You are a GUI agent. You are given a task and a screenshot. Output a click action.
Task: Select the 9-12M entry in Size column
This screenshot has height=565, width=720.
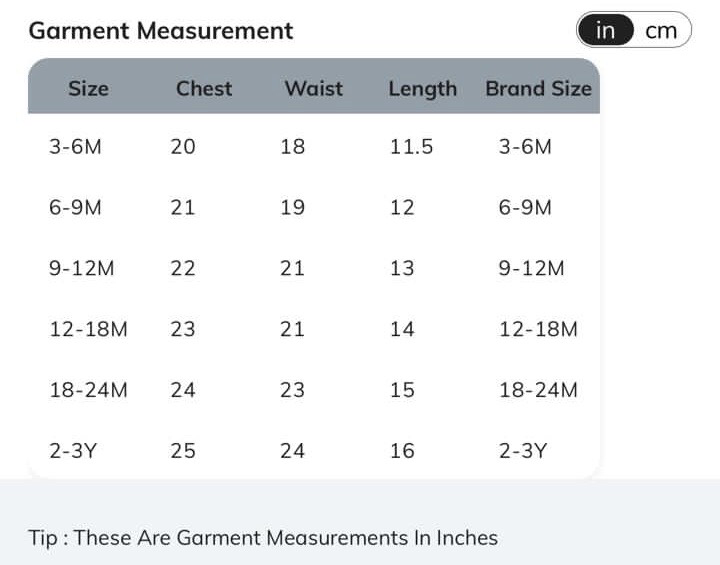point(82,268)
